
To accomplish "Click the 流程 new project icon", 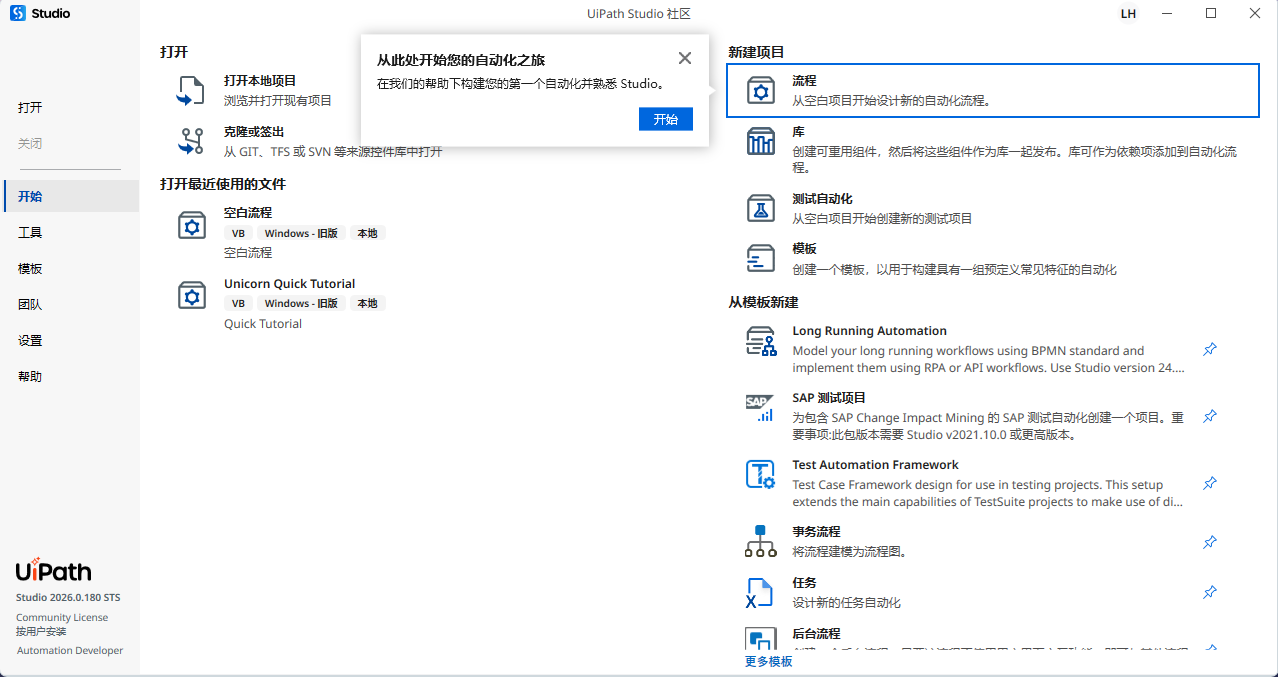I will point(761,91).
